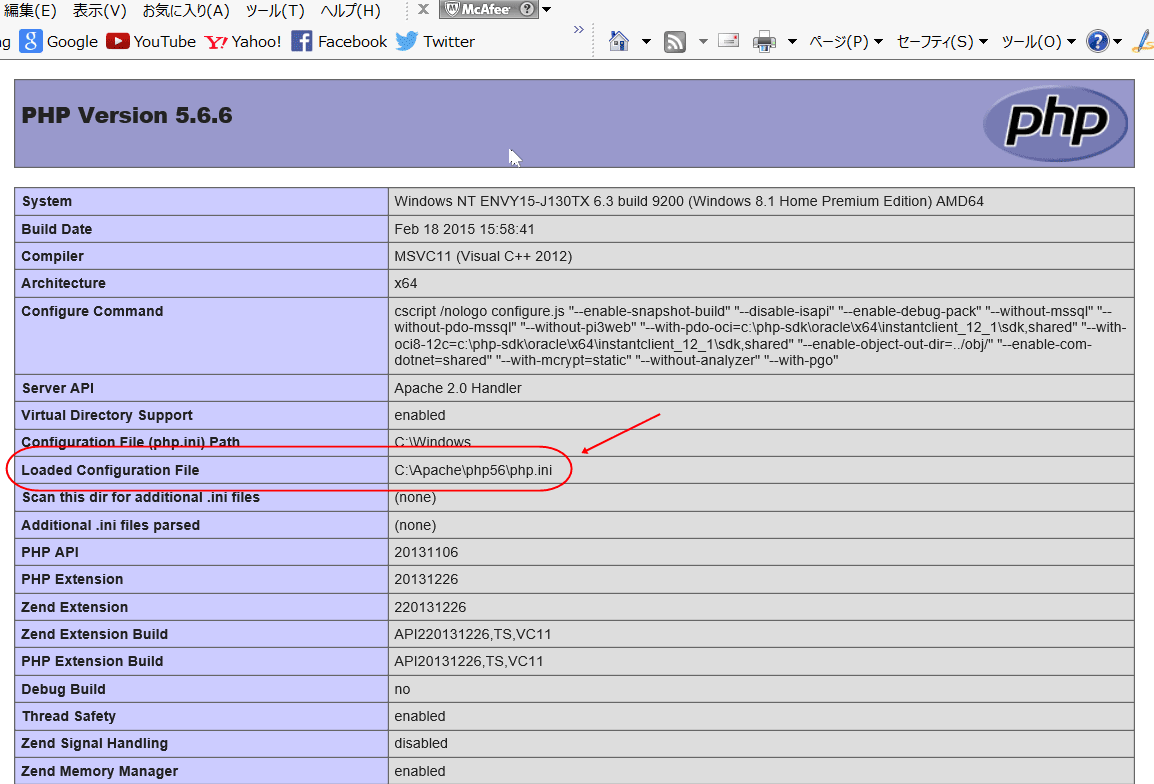Open the YouTube favorites link
Screen dimensions: 1154x784
click(151, 42)
